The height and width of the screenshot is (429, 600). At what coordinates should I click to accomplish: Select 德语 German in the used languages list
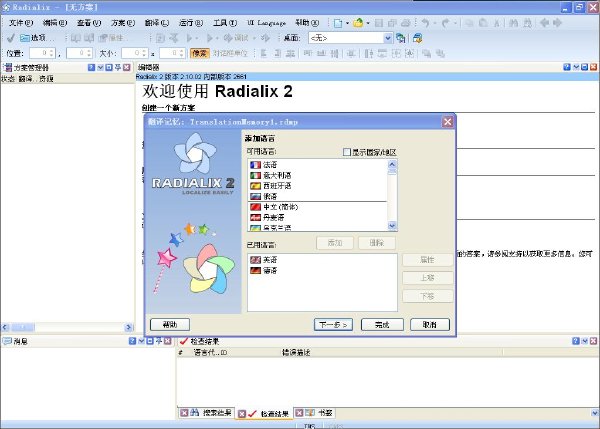(x=322, y=271)
